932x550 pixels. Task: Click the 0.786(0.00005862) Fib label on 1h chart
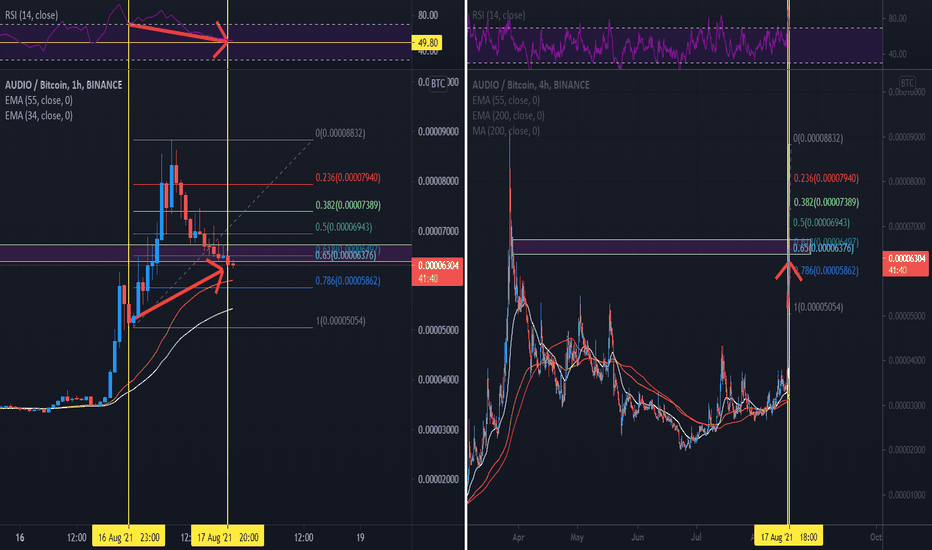[x=348, y=281]
